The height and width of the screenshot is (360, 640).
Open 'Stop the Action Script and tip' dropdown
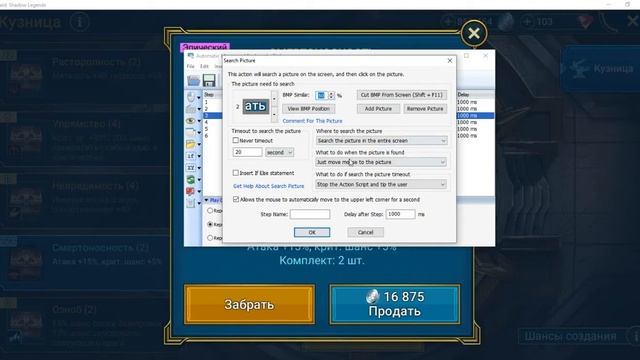[381, 184]
